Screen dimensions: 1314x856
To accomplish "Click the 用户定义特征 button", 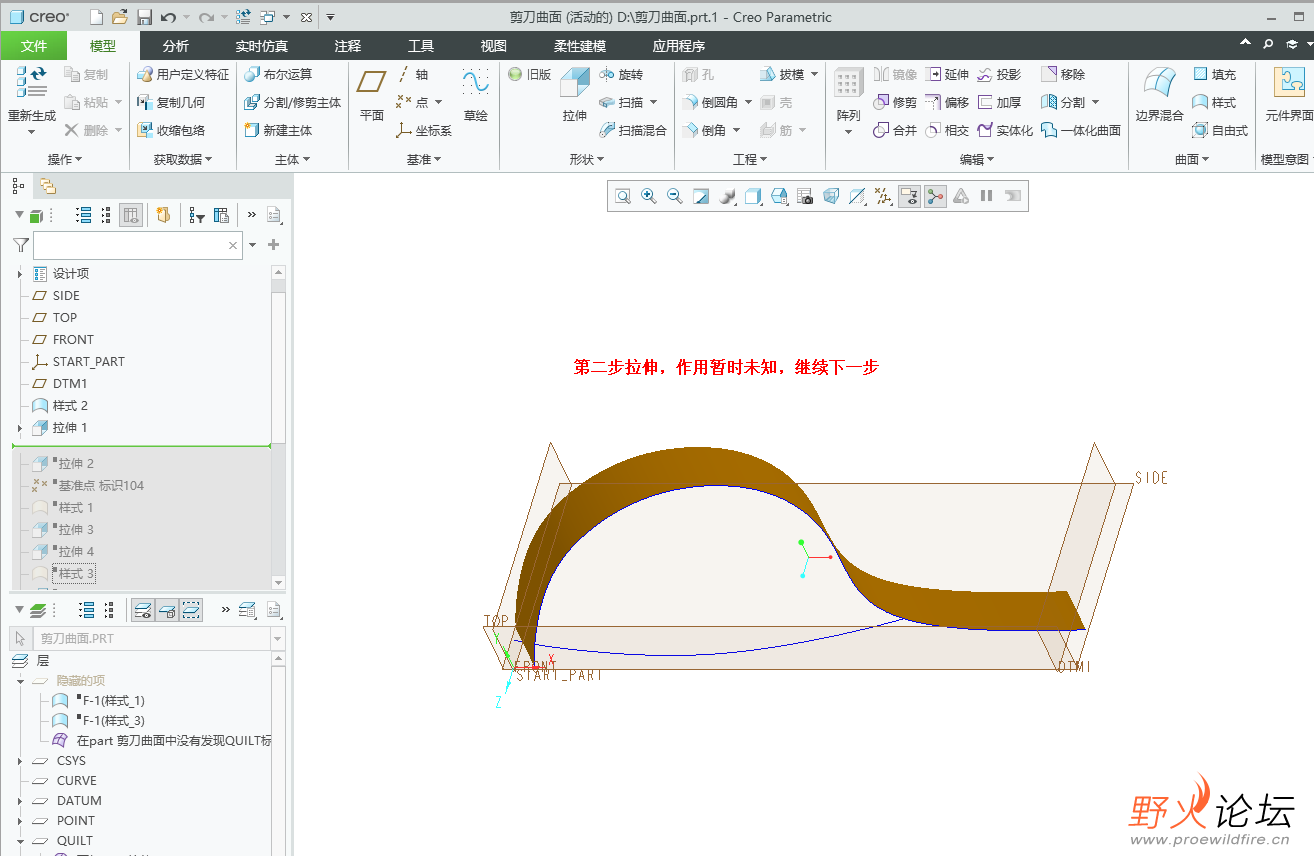I will point(183,75).
